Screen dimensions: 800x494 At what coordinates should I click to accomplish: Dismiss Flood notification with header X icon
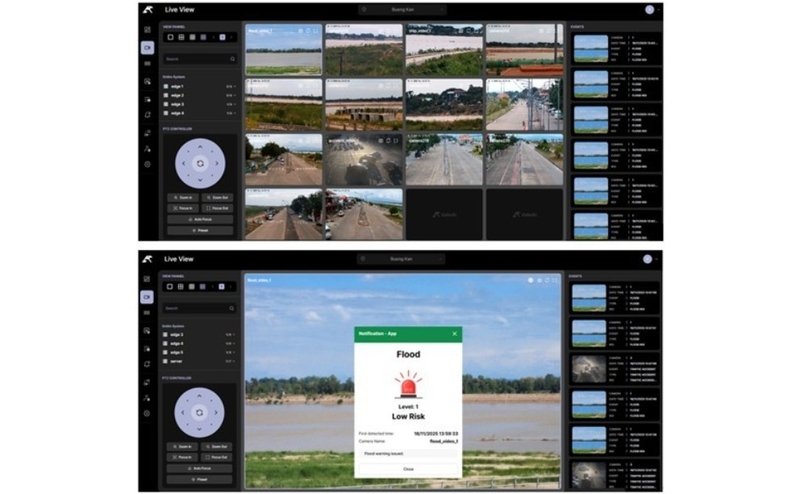[x=455, y=333]
